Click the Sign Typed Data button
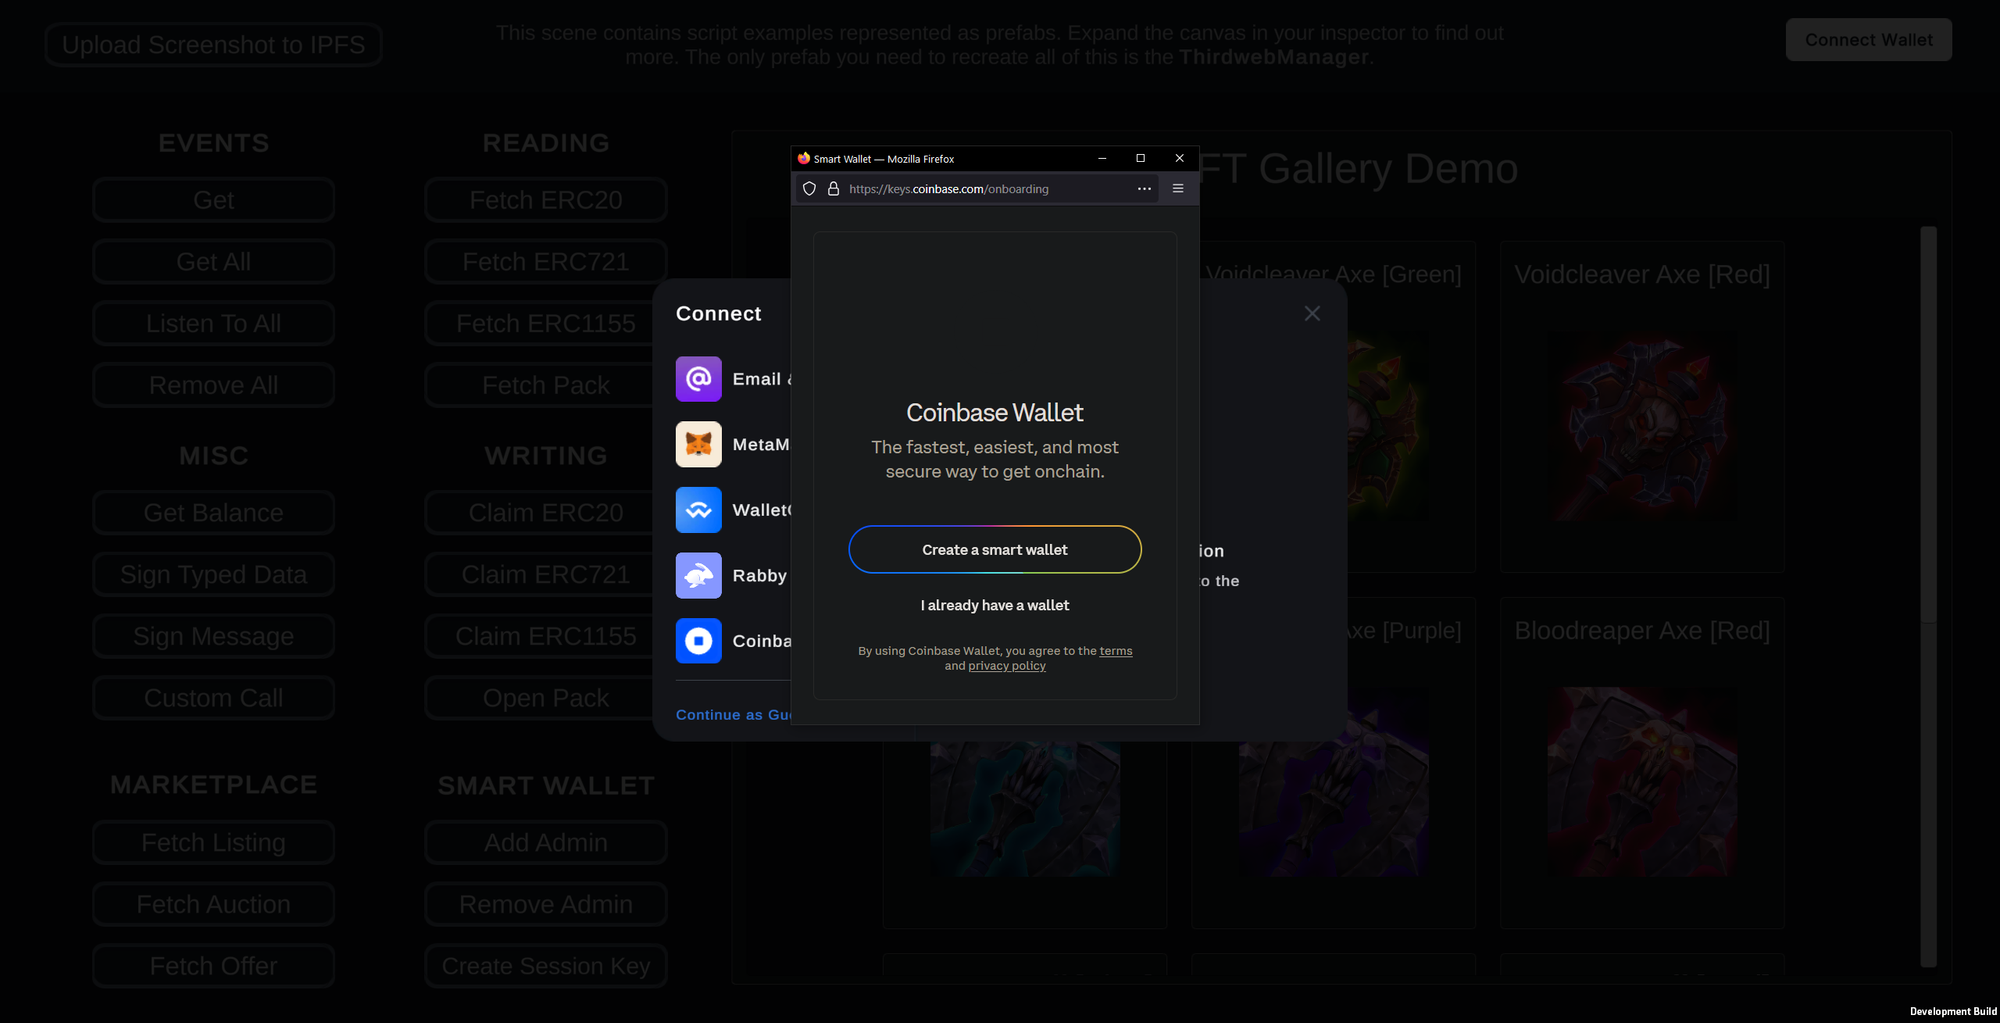 (213, 575)
